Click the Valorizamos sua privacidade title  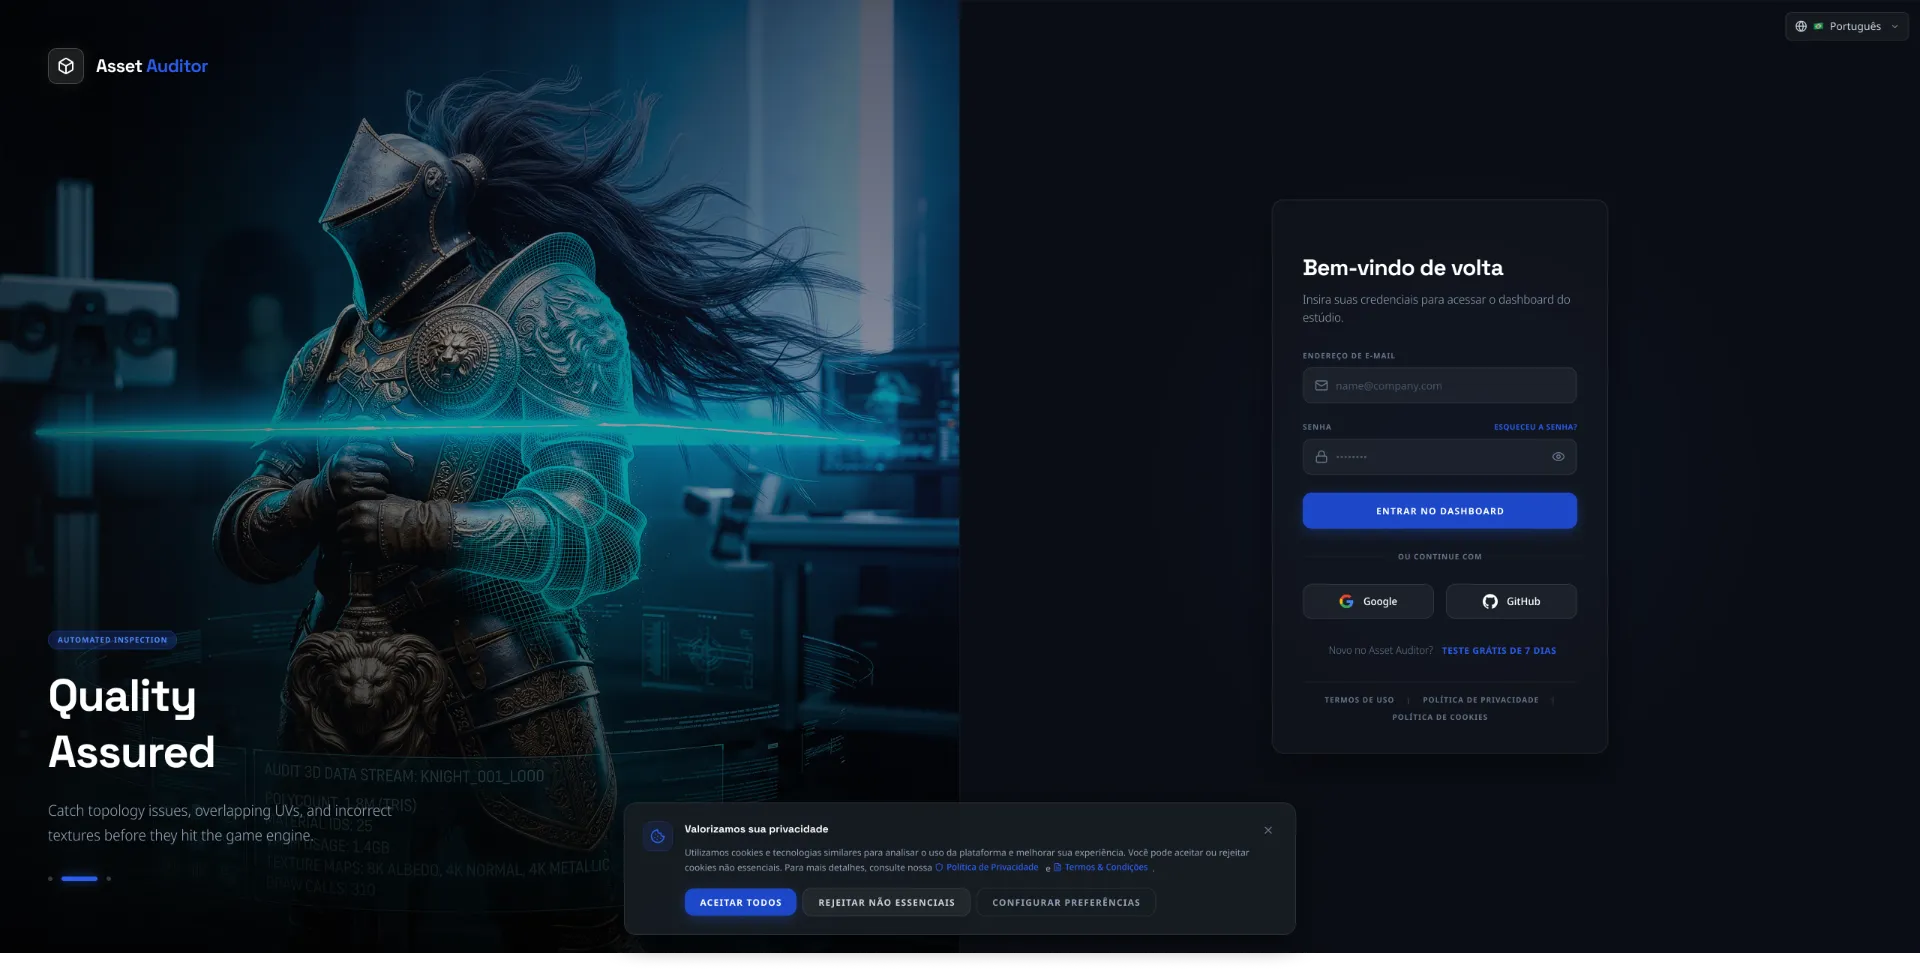(x=756, y=829)
